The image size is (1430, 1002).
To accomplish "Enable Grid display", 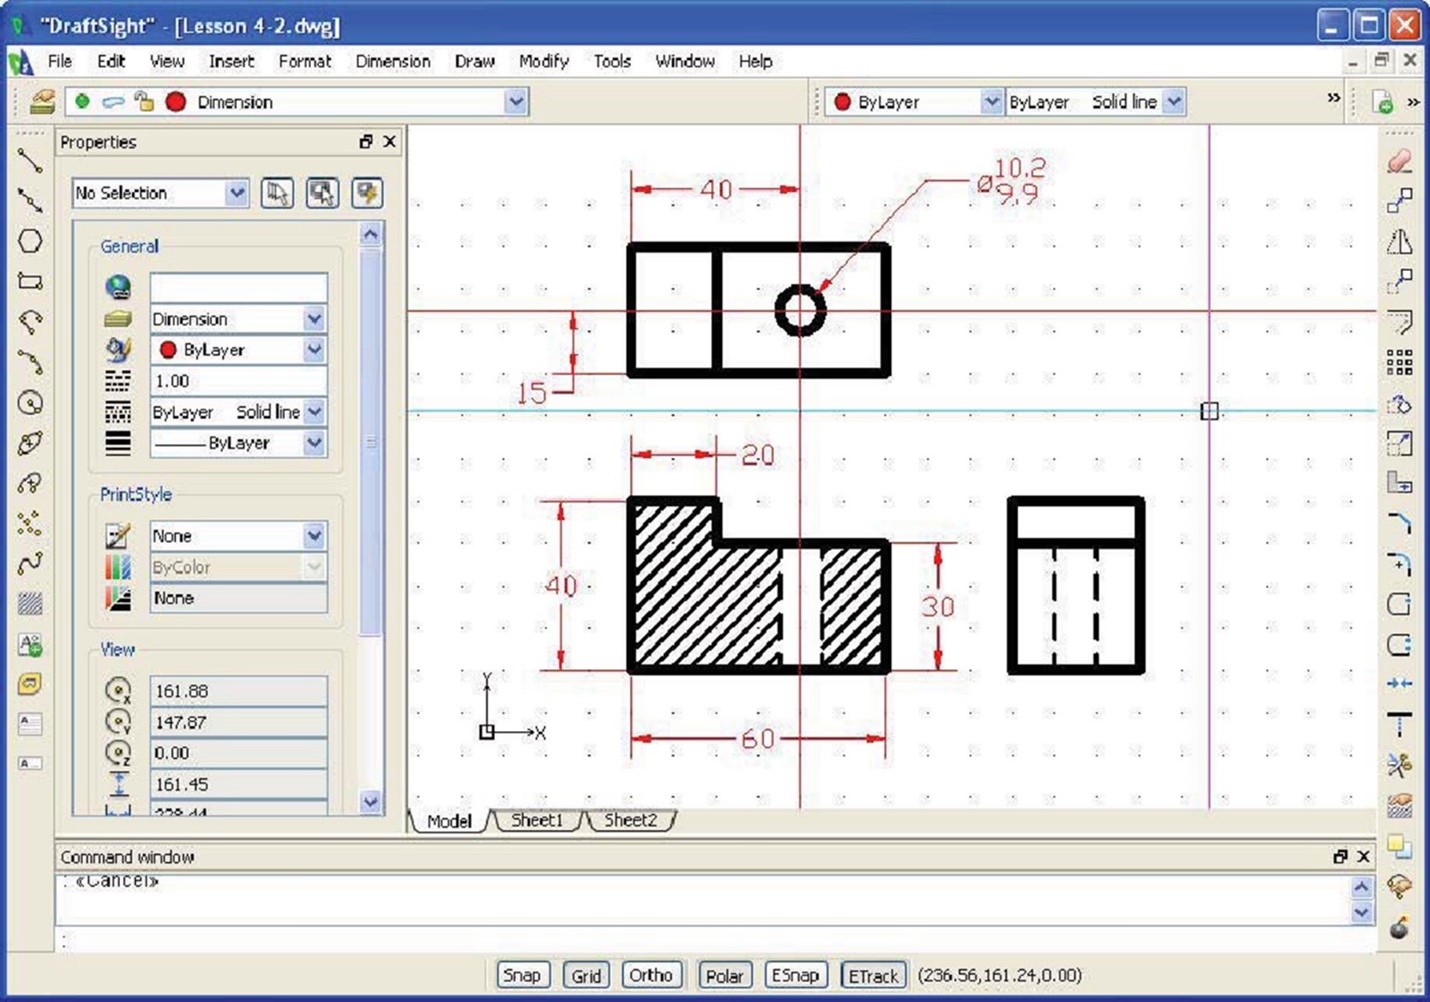I will pos(586,974).
